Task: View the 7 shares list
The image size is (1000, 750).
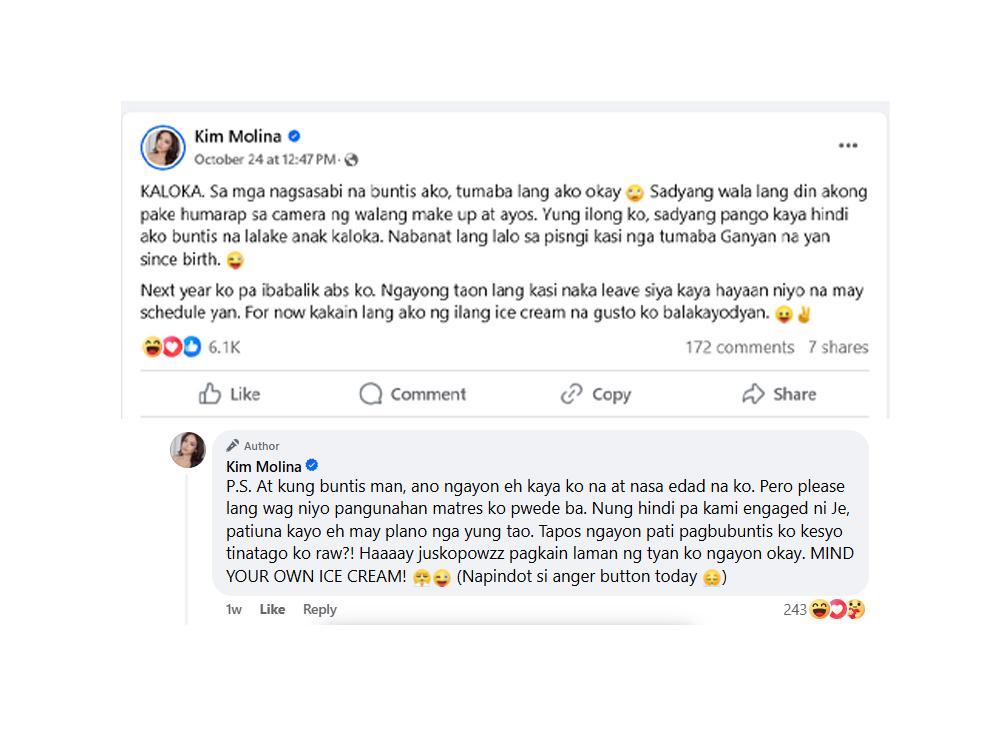Action: tap(838, 347)
